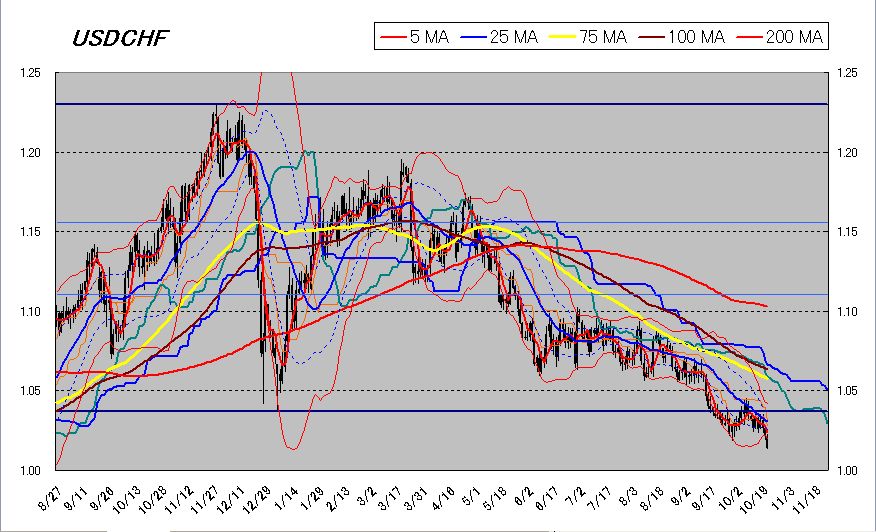Click the 11/12 date label
This screenshot has width=876, height=532.
(178, 500)
